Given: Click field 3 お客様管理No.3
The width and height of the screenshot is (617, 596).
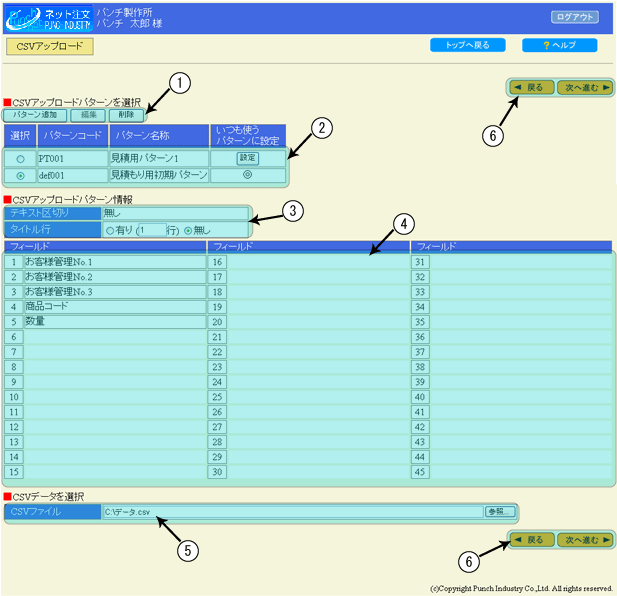Looking at the screenshot, I should 115,292.
